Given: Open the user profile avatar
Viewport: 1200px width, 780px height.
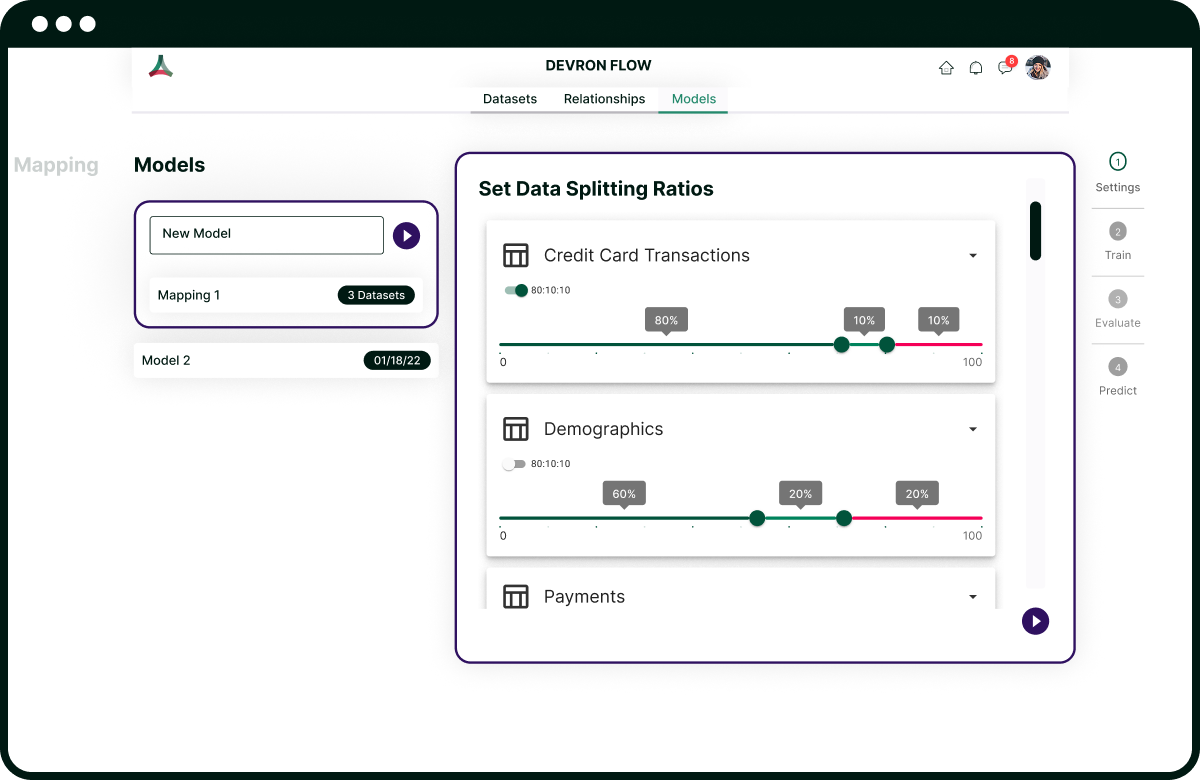Looking at the screenshot, I should (x=1038, y=68).
